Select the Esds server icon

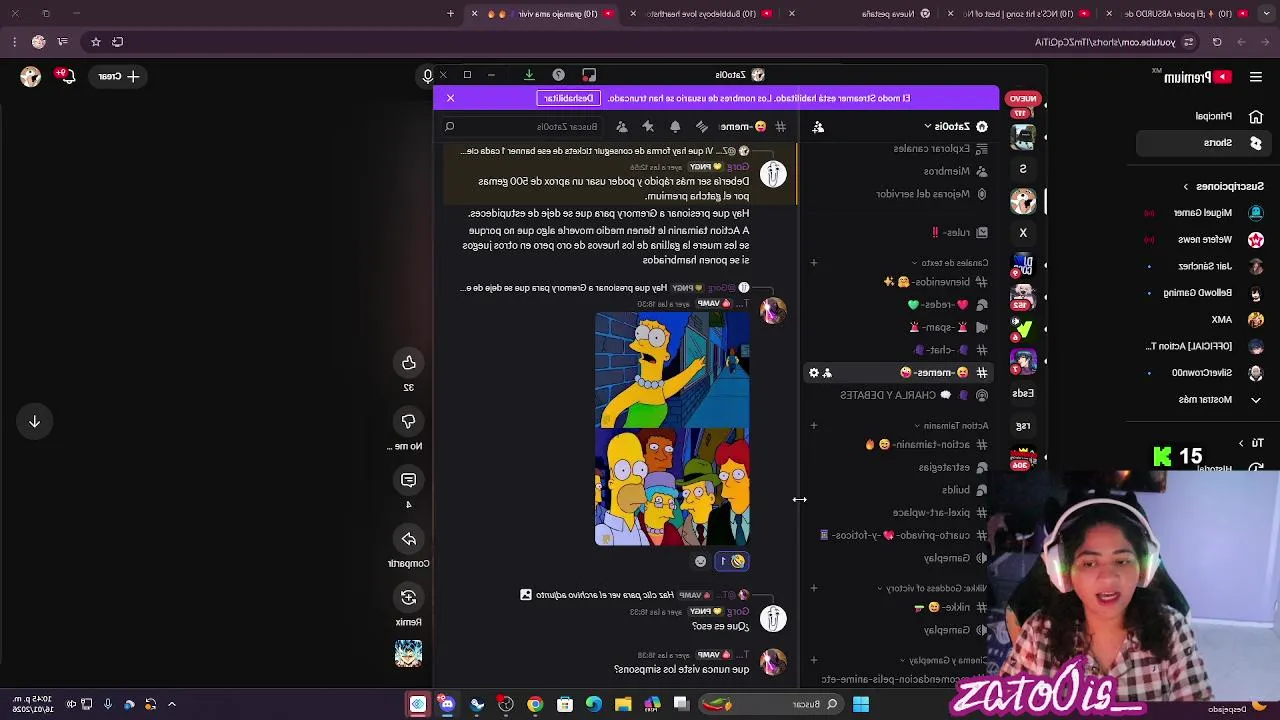pyautogui.click(x=1023, y=394)
